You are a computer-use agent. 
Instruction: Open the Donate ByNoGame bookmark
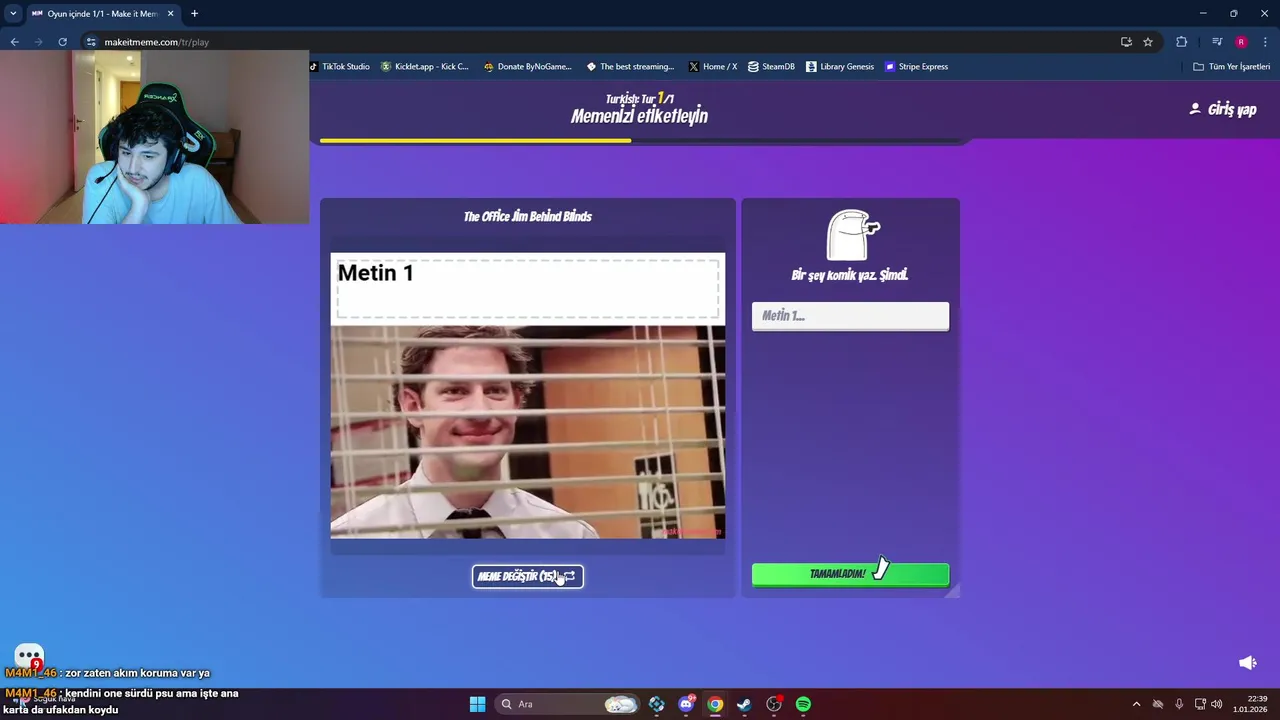pos(527,67)
